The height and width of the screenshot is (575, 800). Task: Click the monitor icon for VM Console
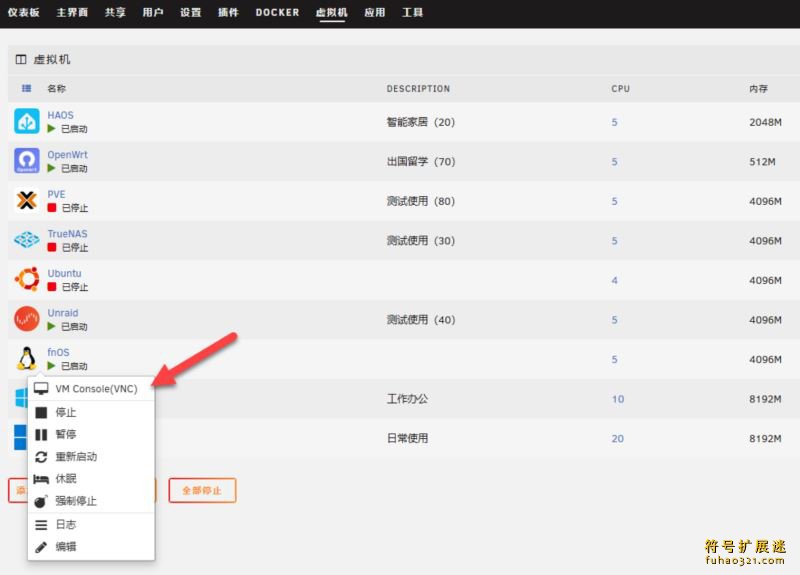41,389
